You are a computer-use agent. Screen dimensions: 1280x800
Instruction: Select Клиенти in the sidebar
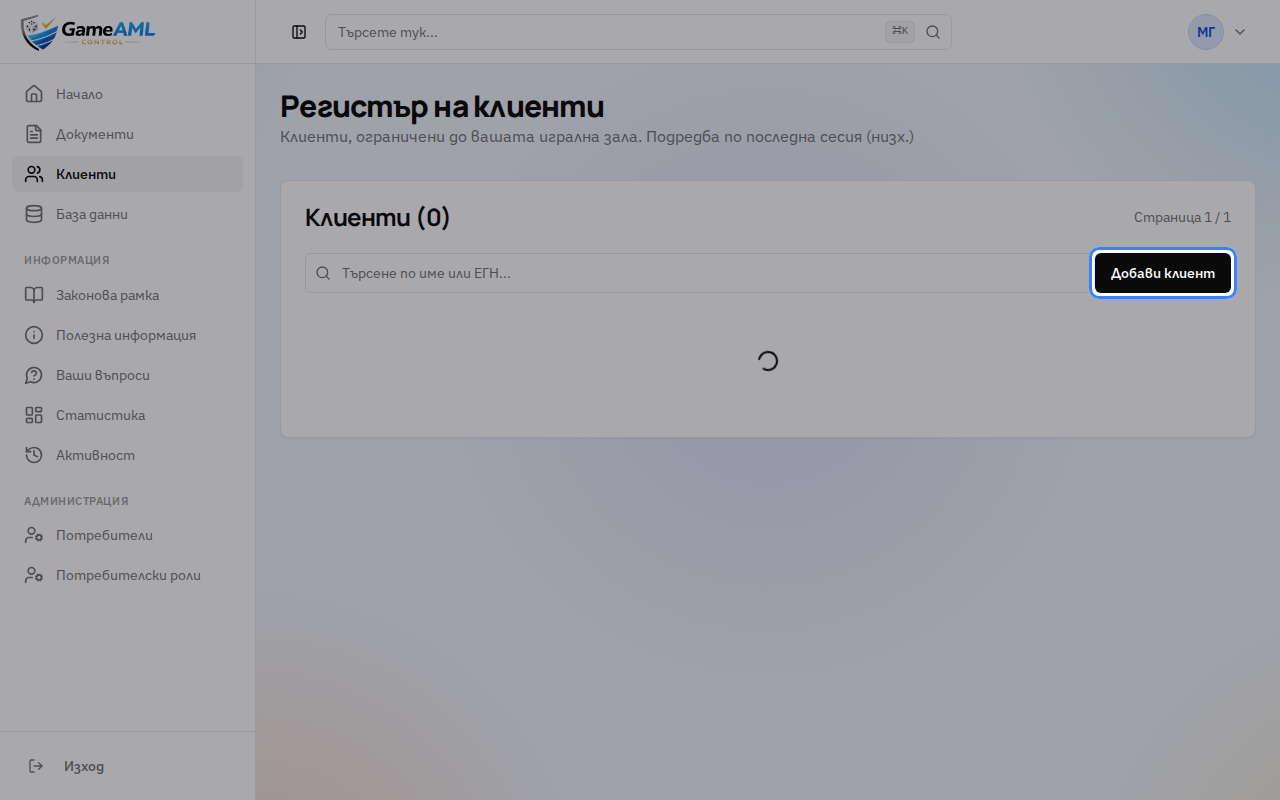pyautogui.click(x=127, y=174)
